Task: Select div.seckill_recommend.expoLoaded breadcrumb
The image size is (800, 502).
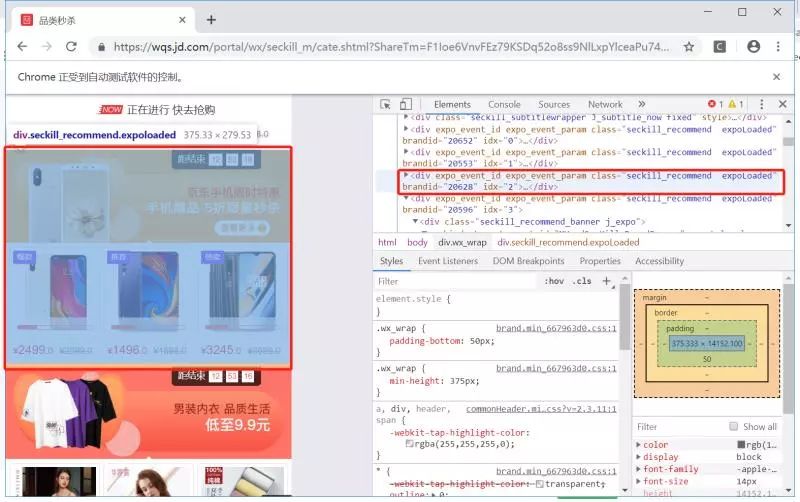Action: click(568, 242)
